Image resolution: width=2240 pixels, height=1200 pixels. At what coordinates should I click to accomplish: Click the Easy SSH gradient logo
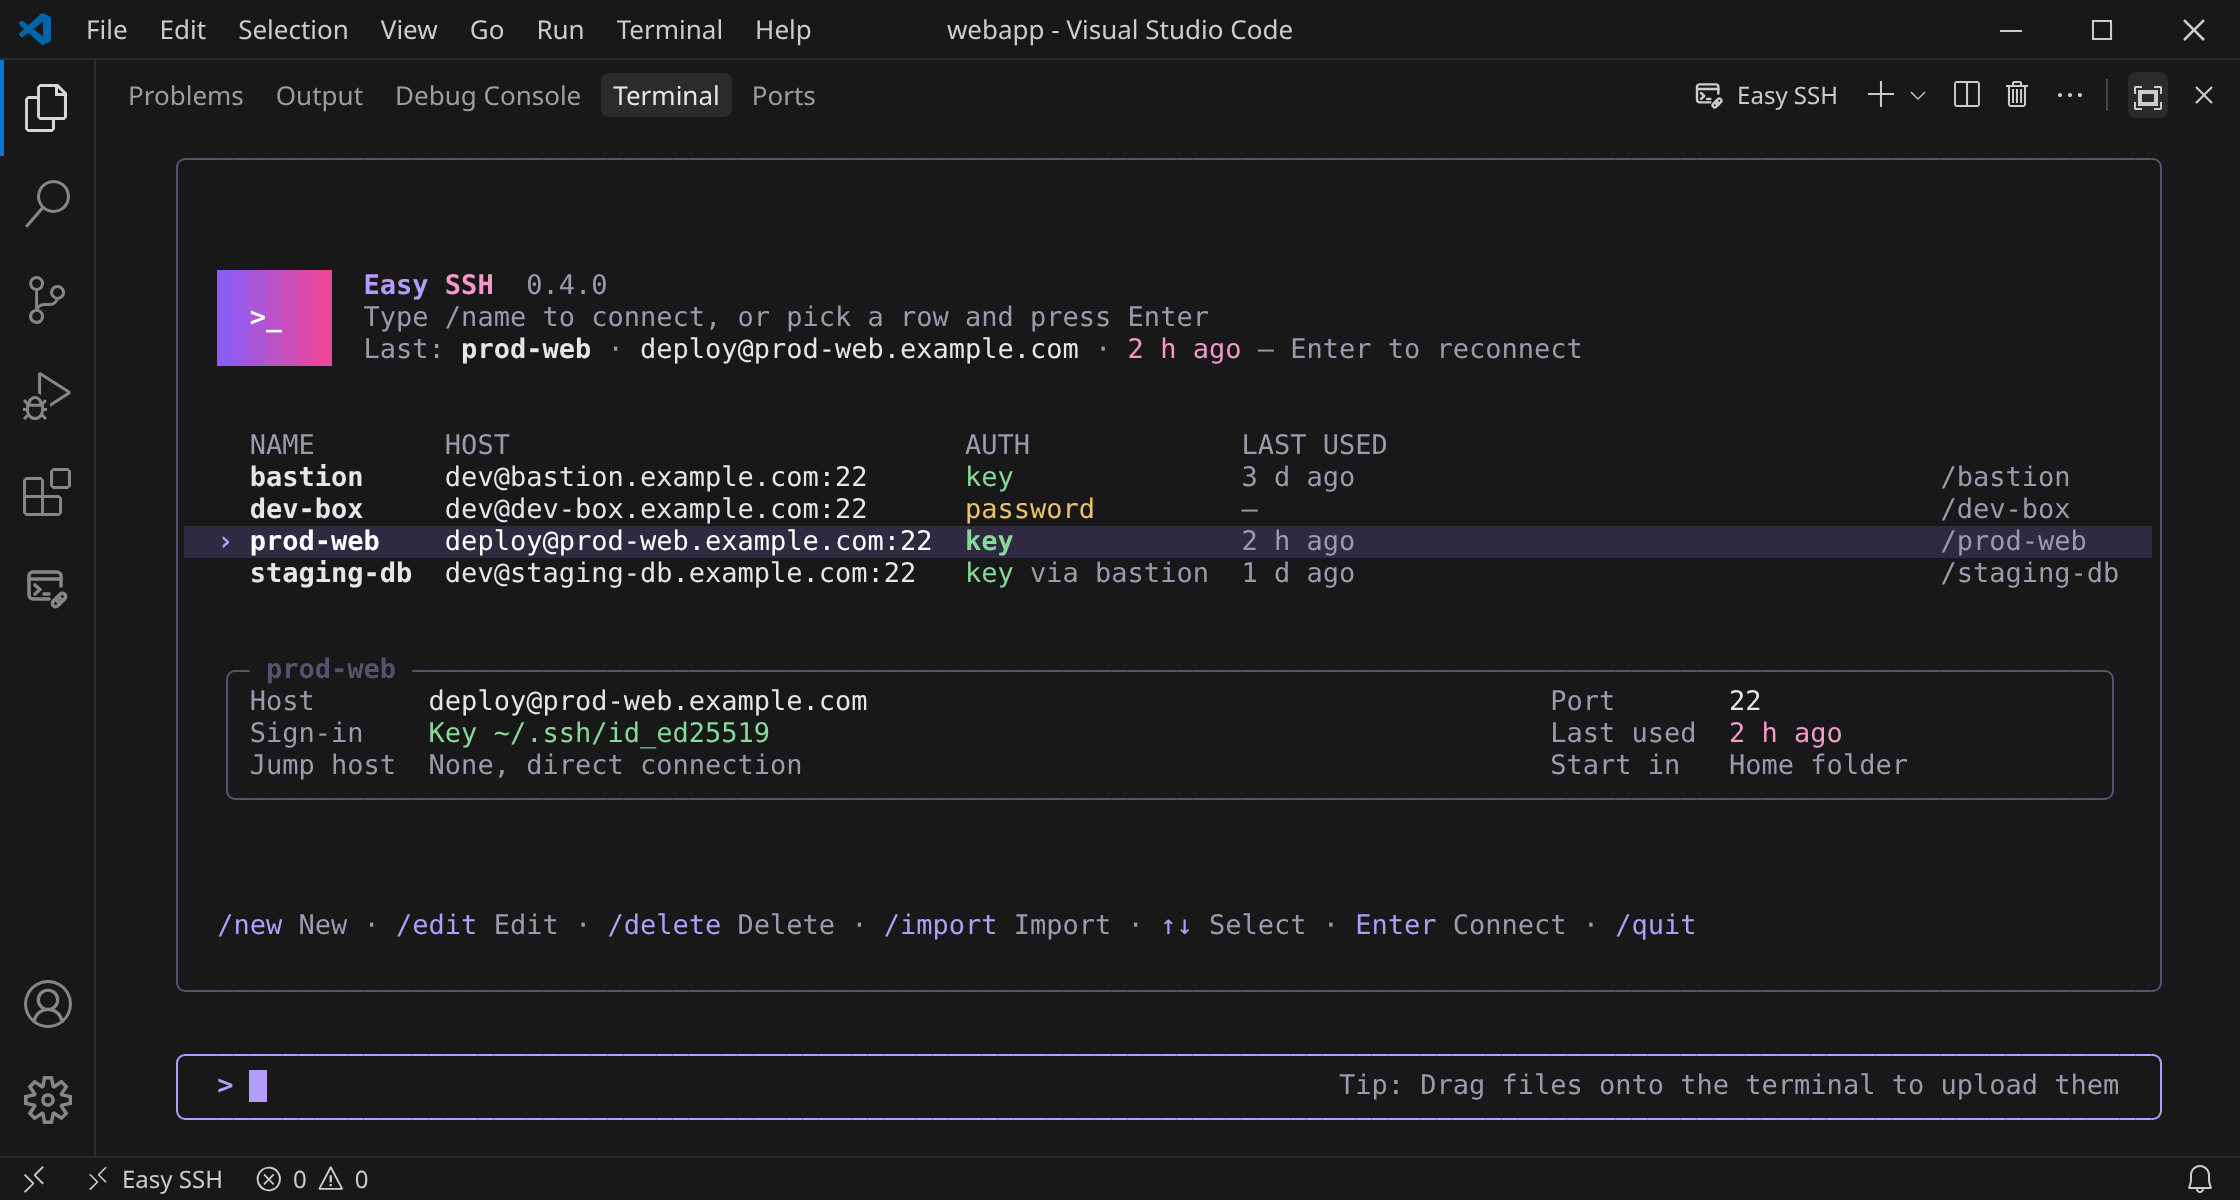click(x=274, y=317)
